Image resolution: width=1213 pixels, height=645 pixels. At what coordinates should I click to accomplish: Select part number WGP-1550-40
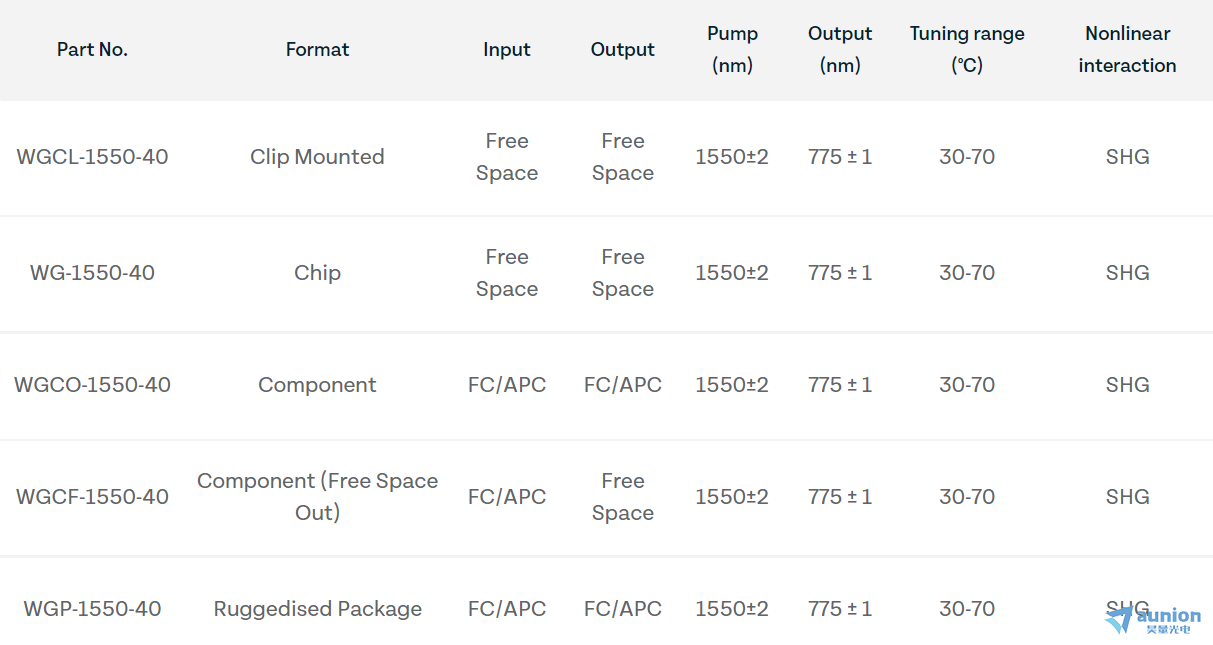pyautogui.click(x=92, y=609)
